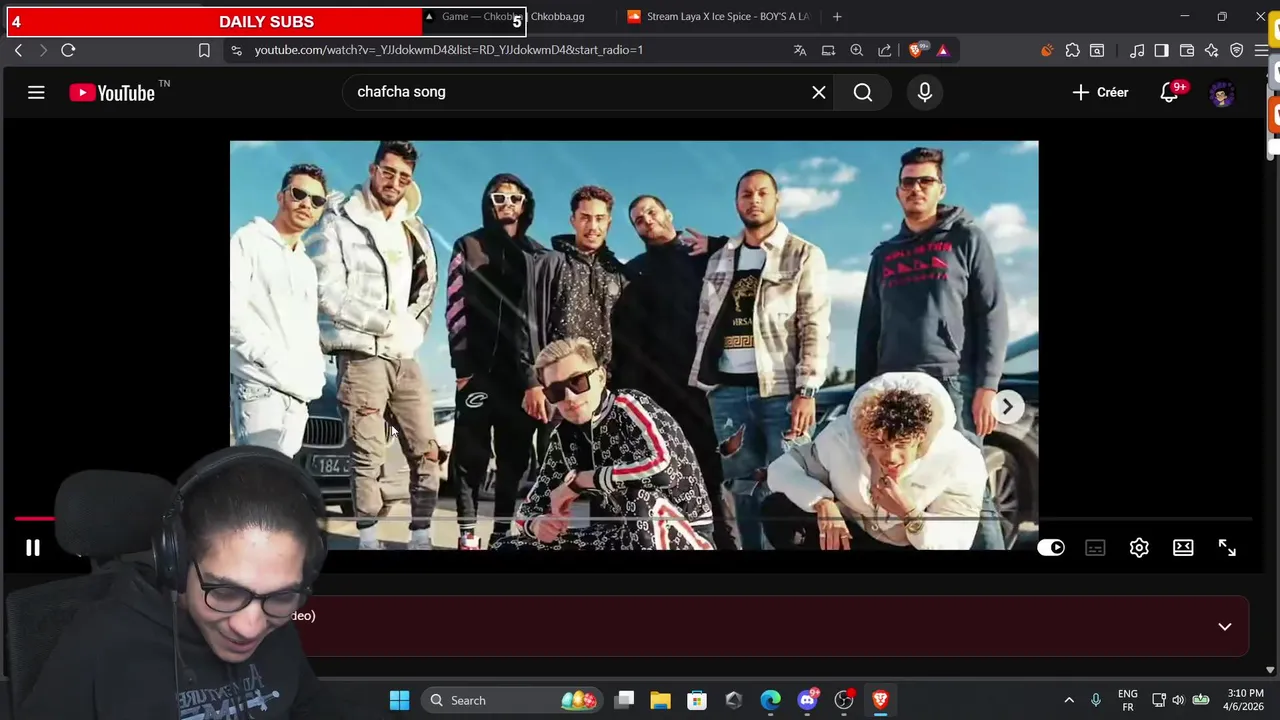Open File Explorer from taskbar
This screenshot has height=720, width=1280.
coord(660,700)
